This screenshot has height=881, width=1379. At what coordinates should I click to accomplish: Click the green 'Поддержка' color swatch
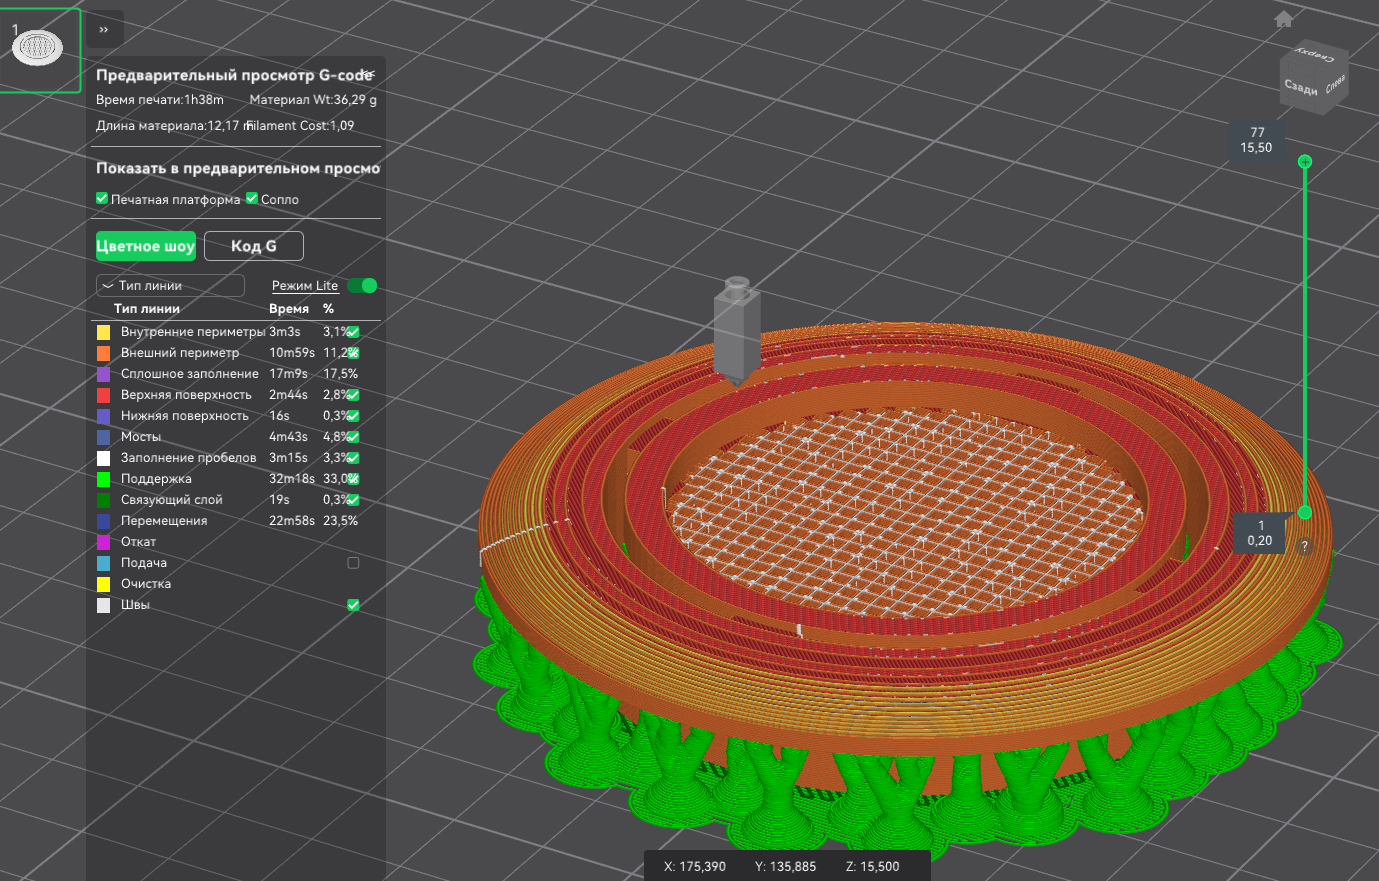pos(103,479)
